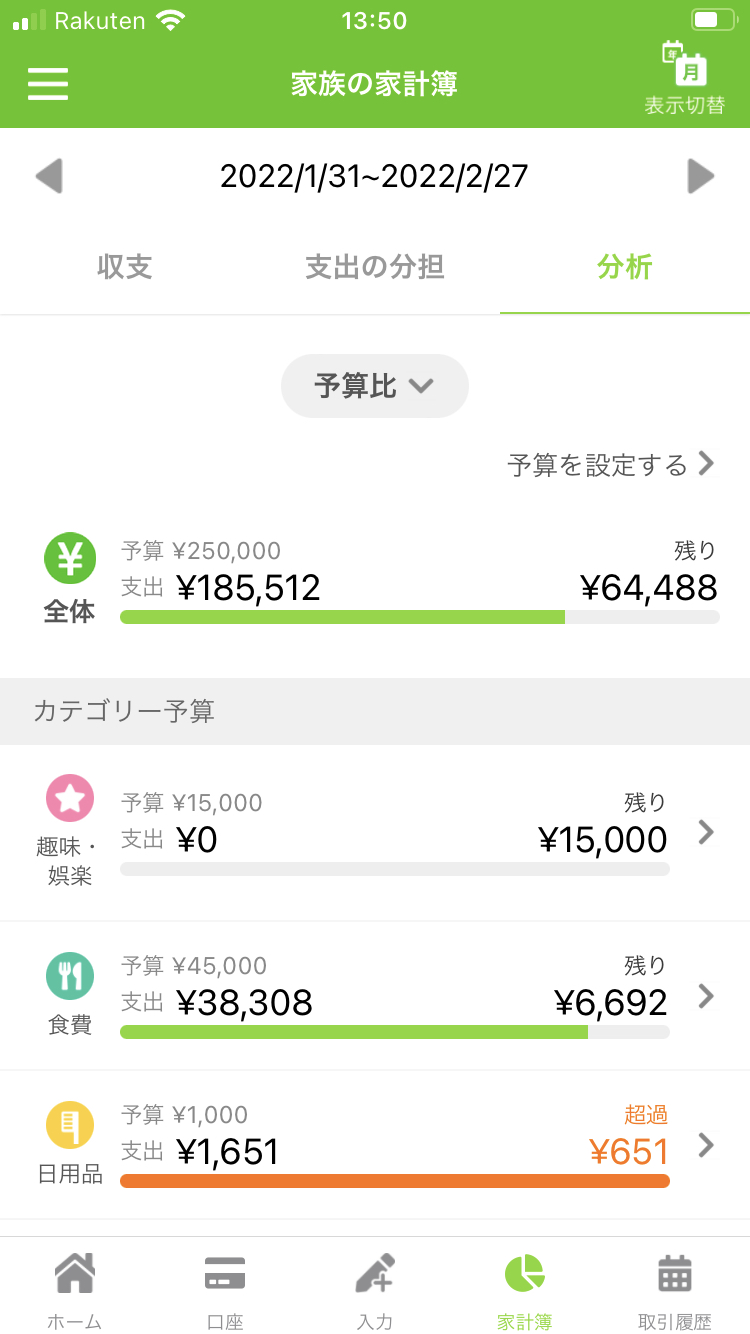Open 口座 card icon in bottom bar
This screenshot has width=750, height=1334.
(225, 1275)
